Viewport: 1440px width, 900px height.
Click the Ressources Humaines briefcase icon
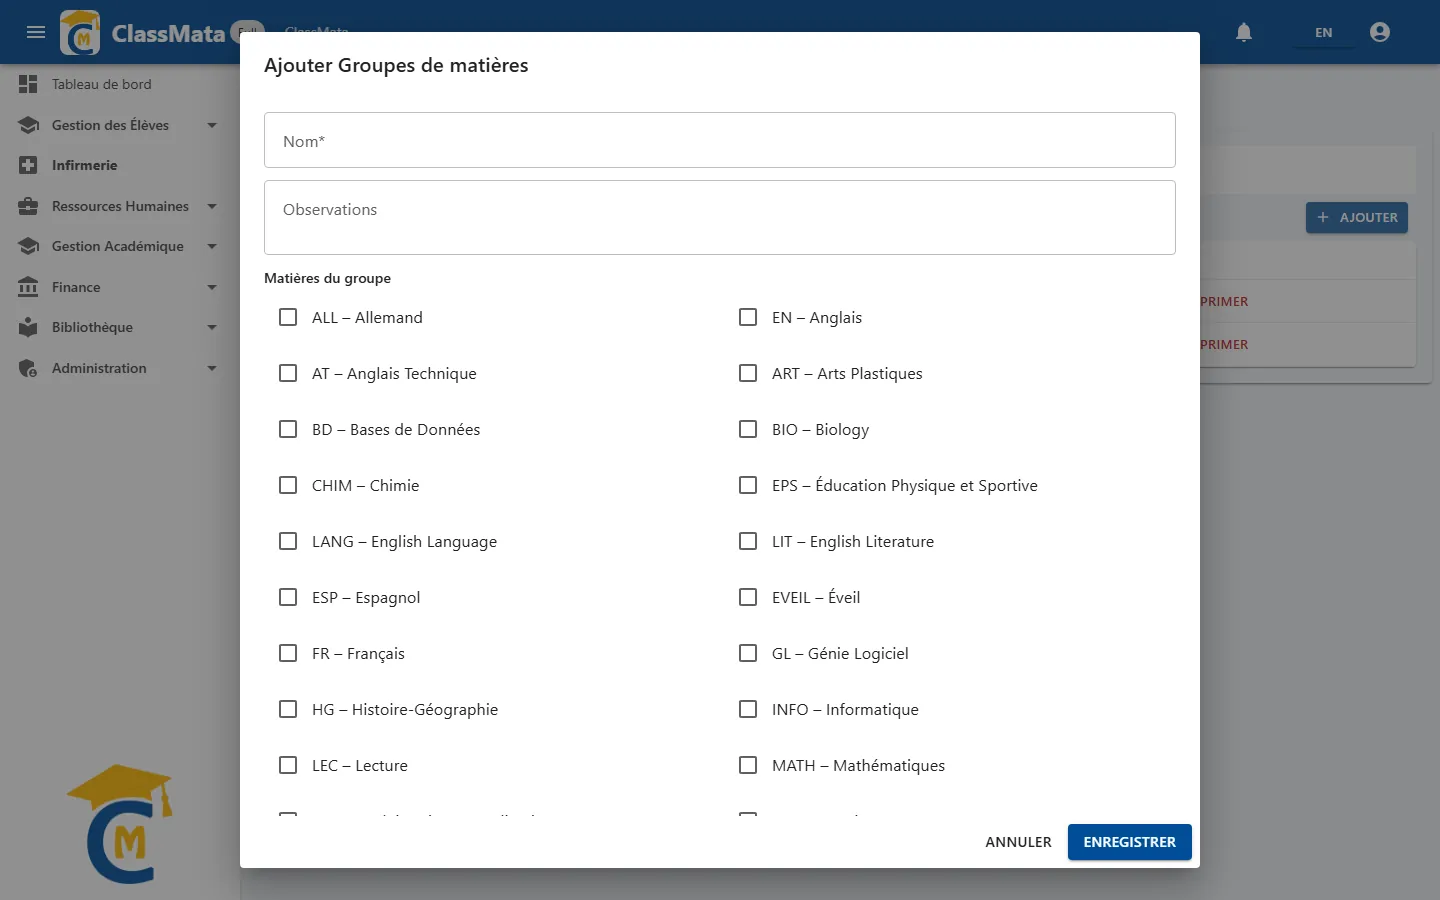(28, 206)
